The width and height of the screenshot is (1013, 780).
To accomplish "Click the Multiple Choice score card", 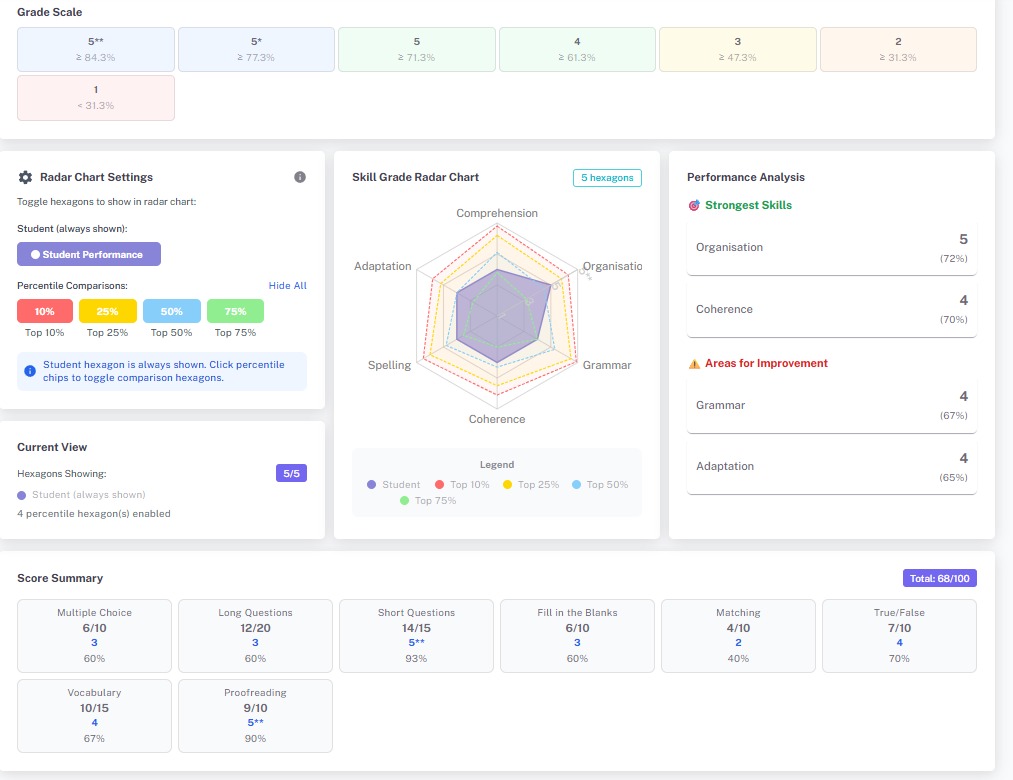I will 94,635.
